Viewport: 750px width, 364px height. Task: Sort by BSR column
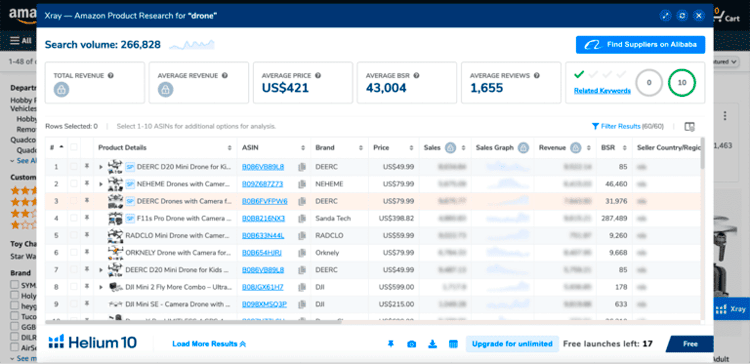coord(625,148)
